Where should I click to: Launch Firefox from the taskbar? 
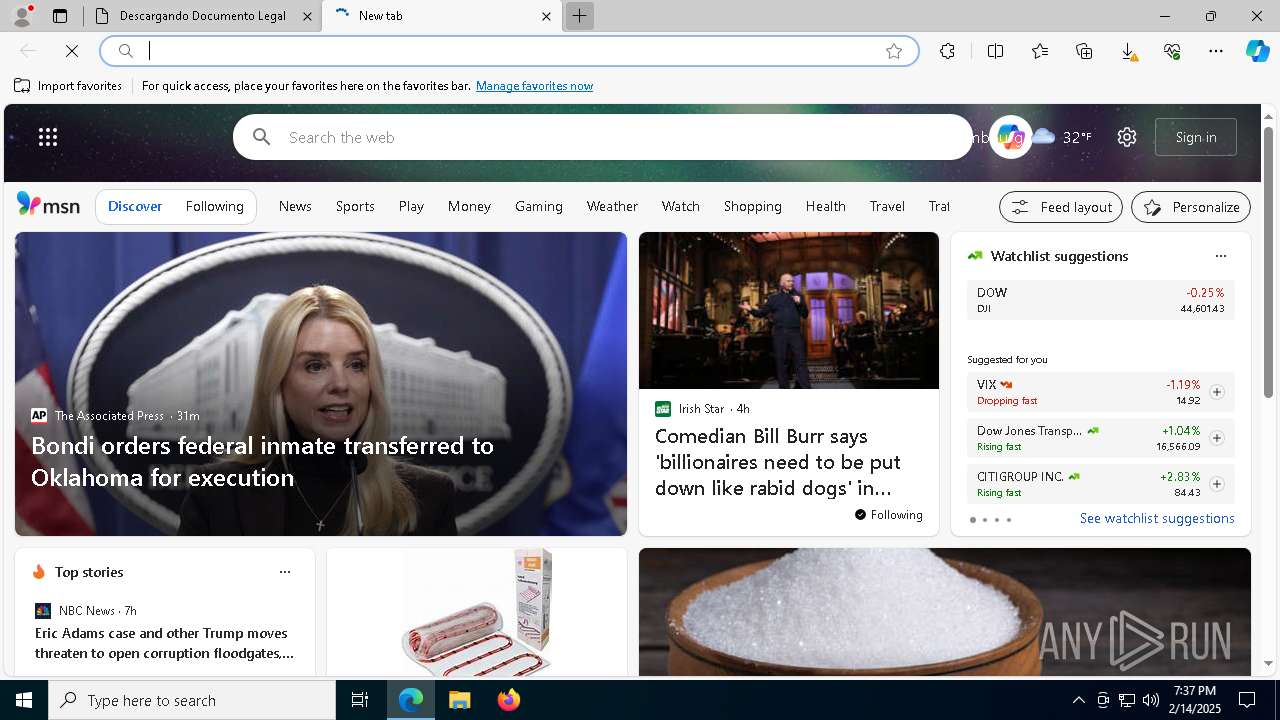pyautogui.click(x=508, y=700)
